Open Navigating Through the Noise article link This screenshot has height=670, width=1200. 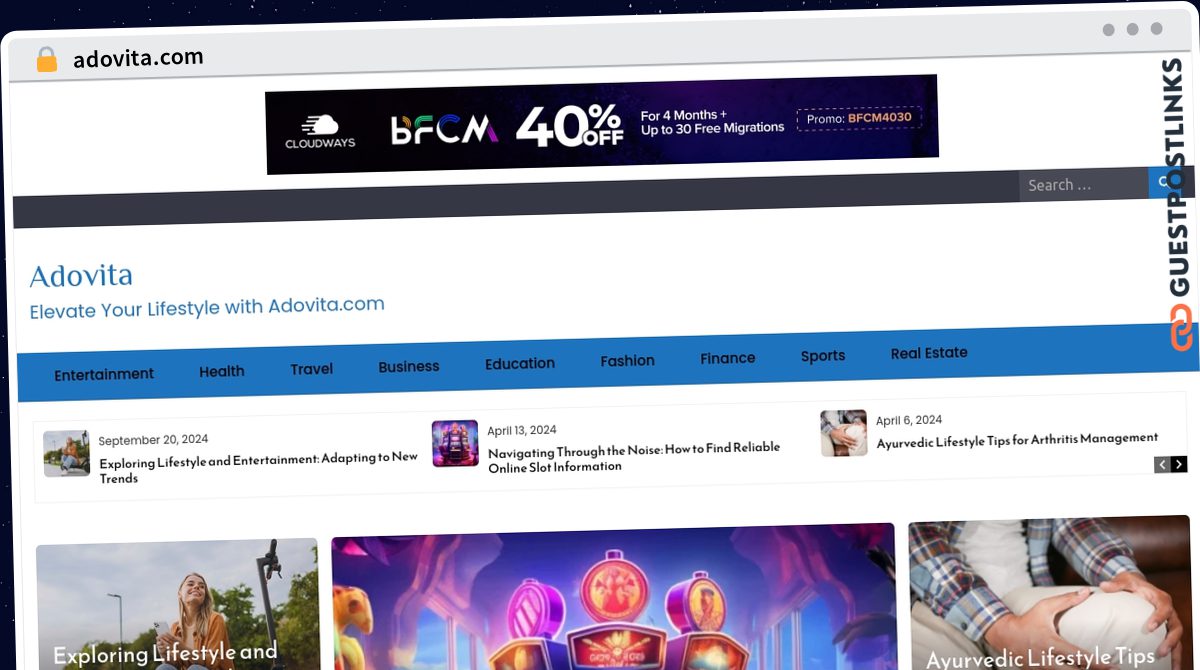pyautogui.click(x=634, y=457)
